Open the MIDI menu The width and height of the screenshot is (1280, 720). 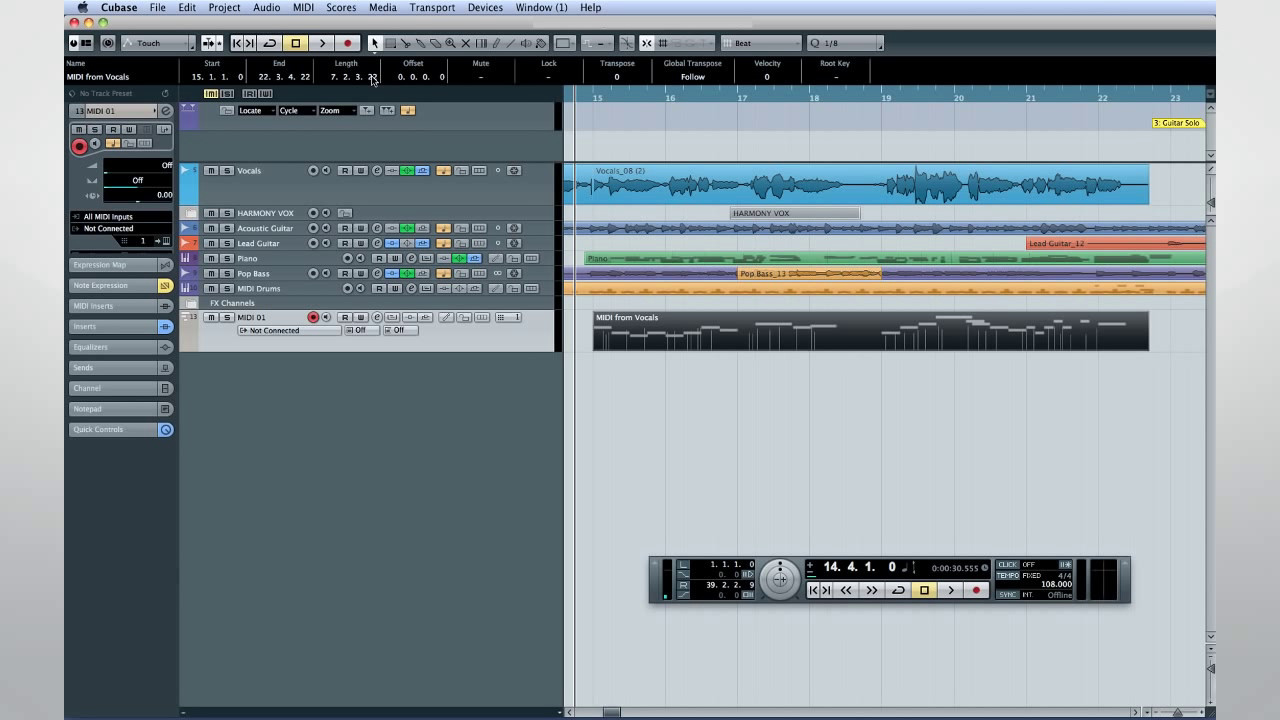(303, 7)
